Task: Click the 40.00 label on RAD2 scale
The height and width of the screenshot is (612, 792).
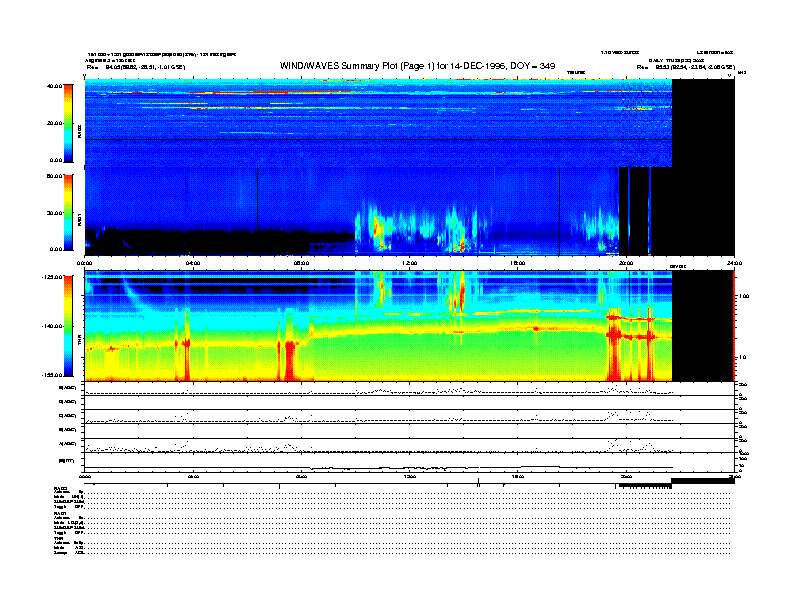Action: point(55,86)
